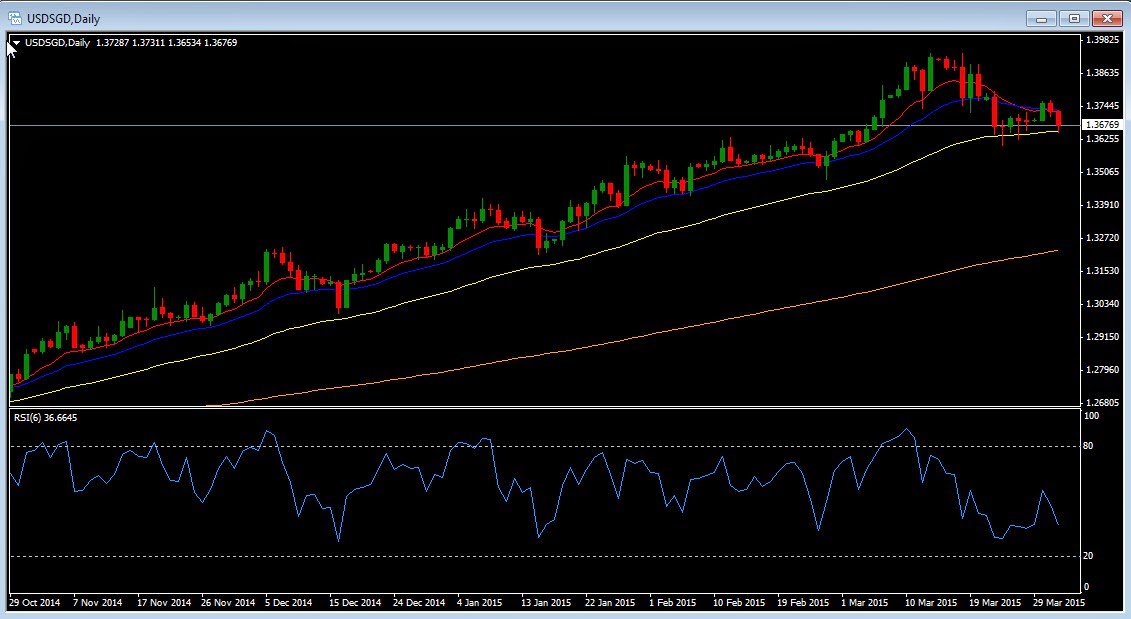Click date label 4 Jan 2015
This screenshot has width=1131, height=619.
pyautogui.click(x=480, y=602)
